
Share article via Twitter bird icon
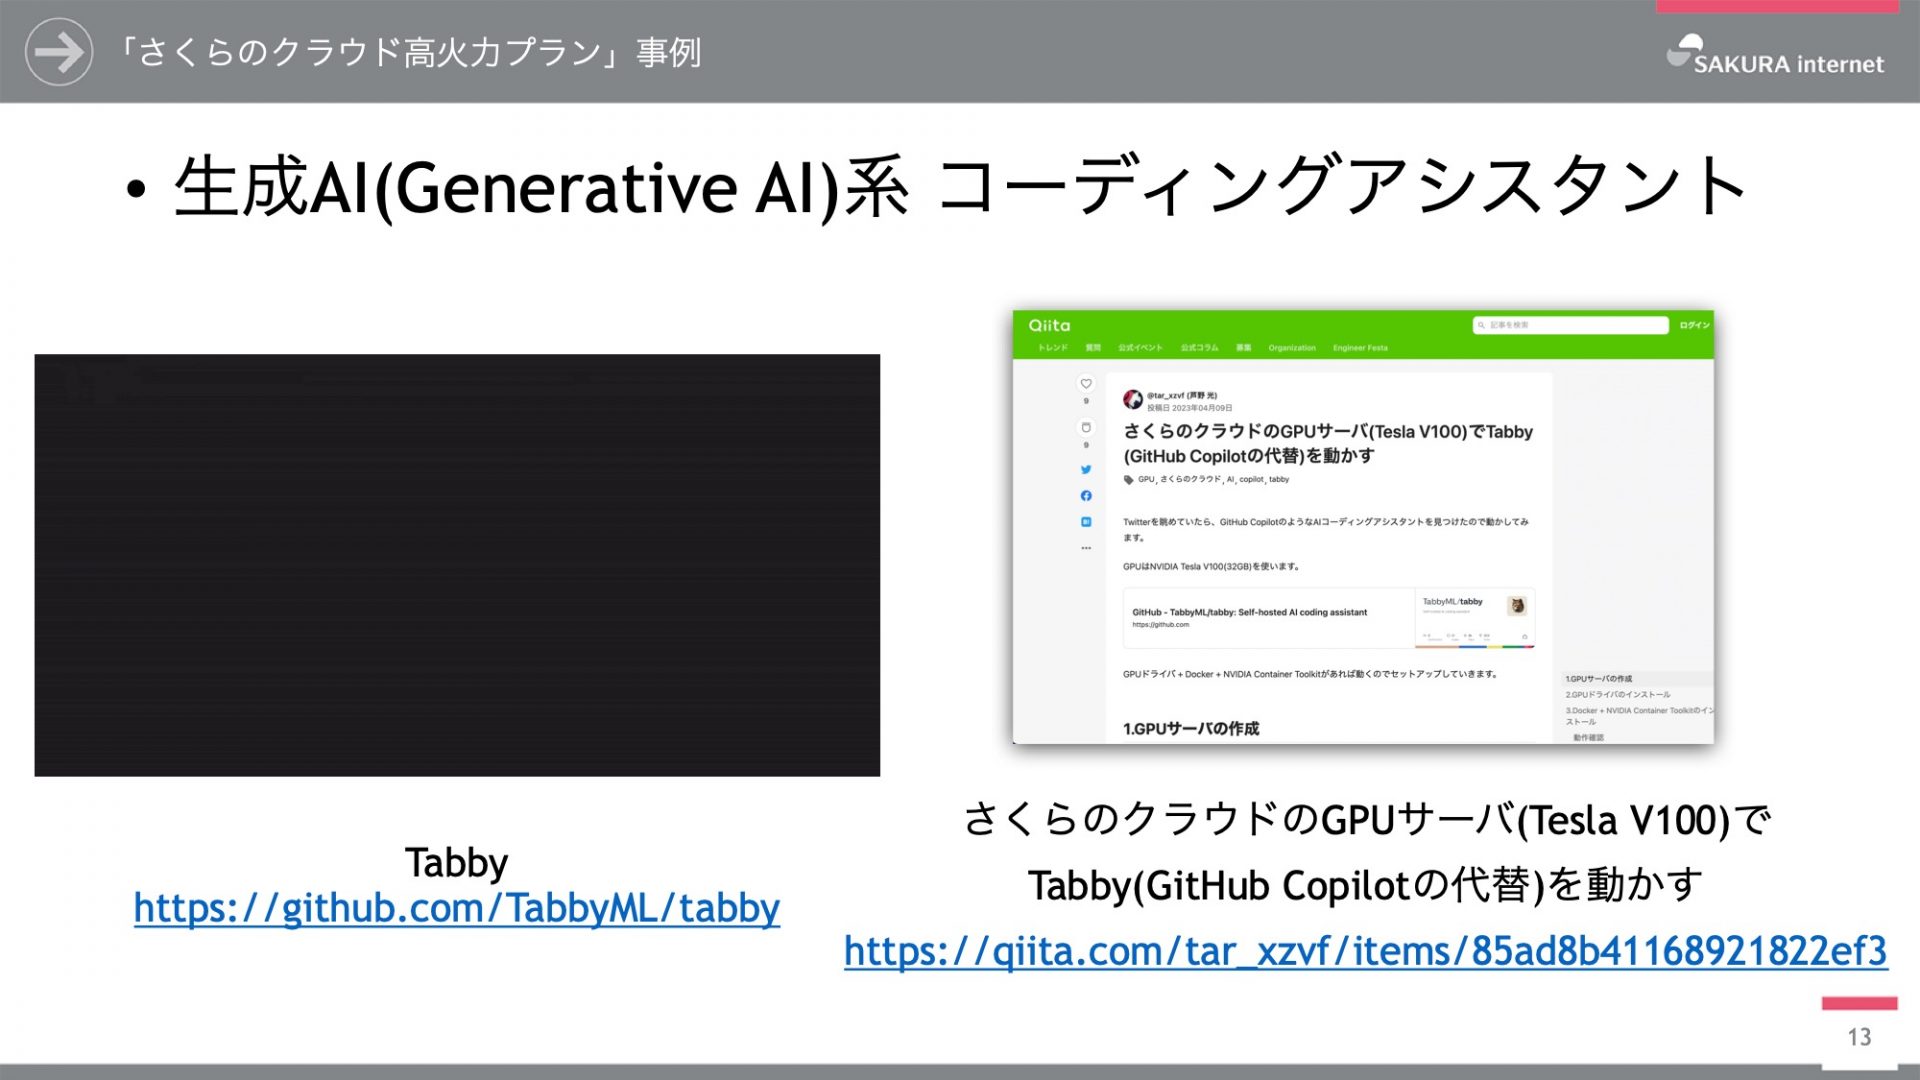point(1086,470)
